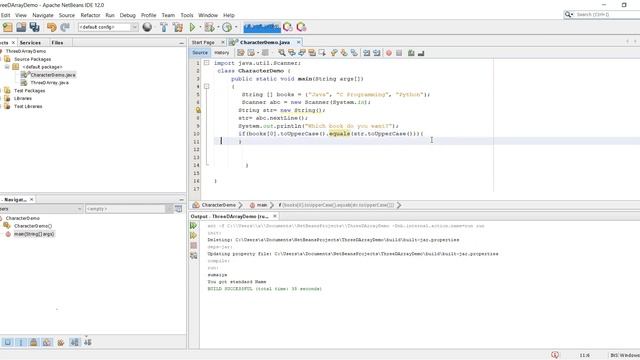Open the Window menu
The height and width of the screenshot is (360, 640).
pyautogui.click(x=208, y=15)
